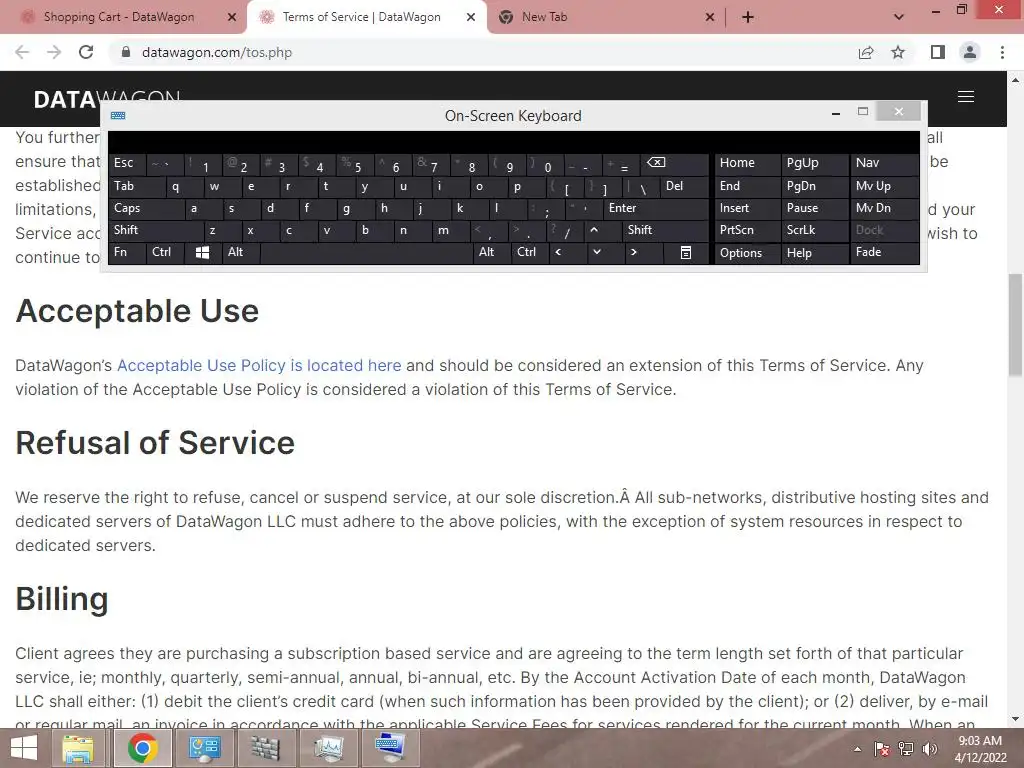
Task: Tap the up arrow key on the keyboard
Action: coord(594,230)
